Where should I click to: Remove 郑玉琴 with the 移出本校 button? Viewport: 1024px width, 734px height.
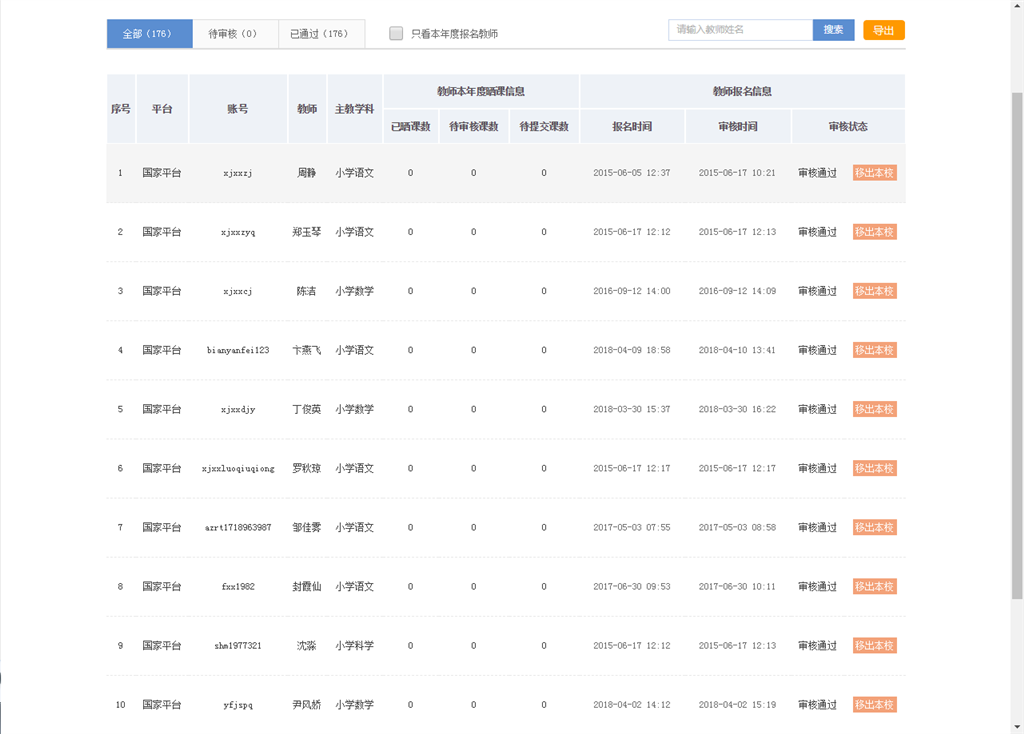(x=874, y=232)
